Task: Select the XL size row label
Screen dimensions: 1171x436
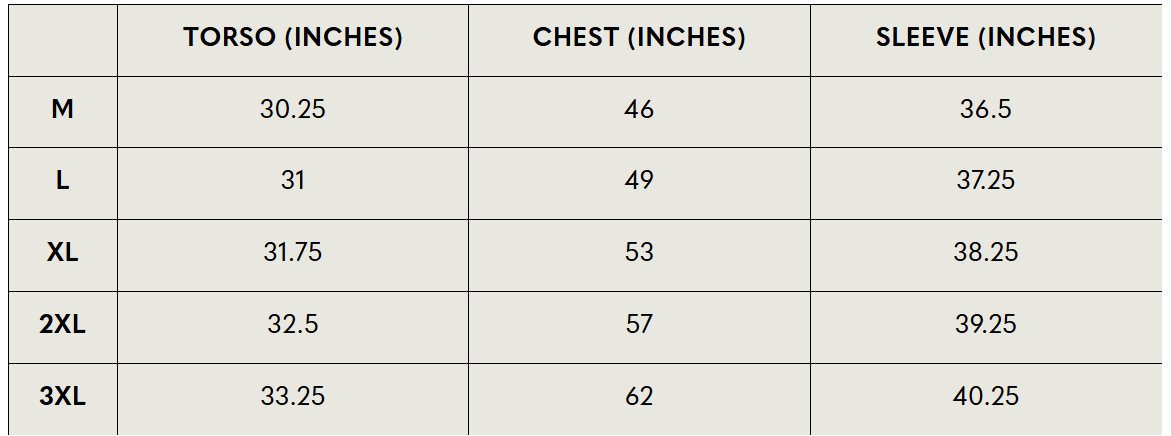Action: click(x=62, y=252)
